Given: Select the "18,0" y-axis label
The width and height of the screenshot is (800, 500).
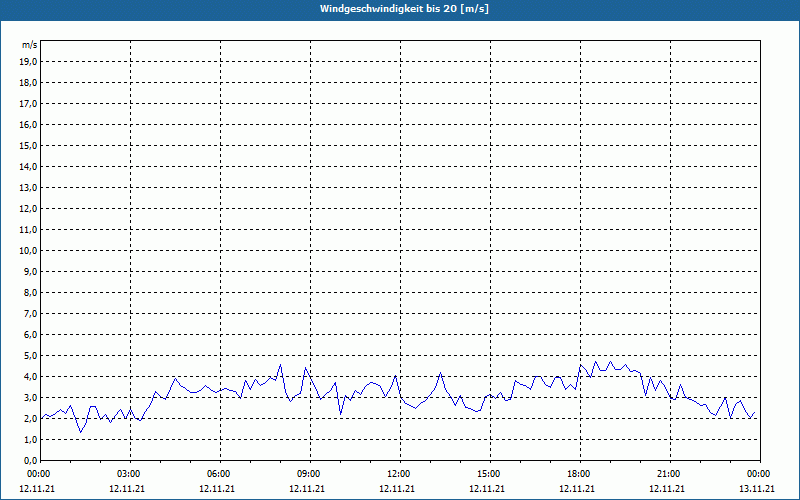Looking at the screenshot, I should (x=29, y=83).
